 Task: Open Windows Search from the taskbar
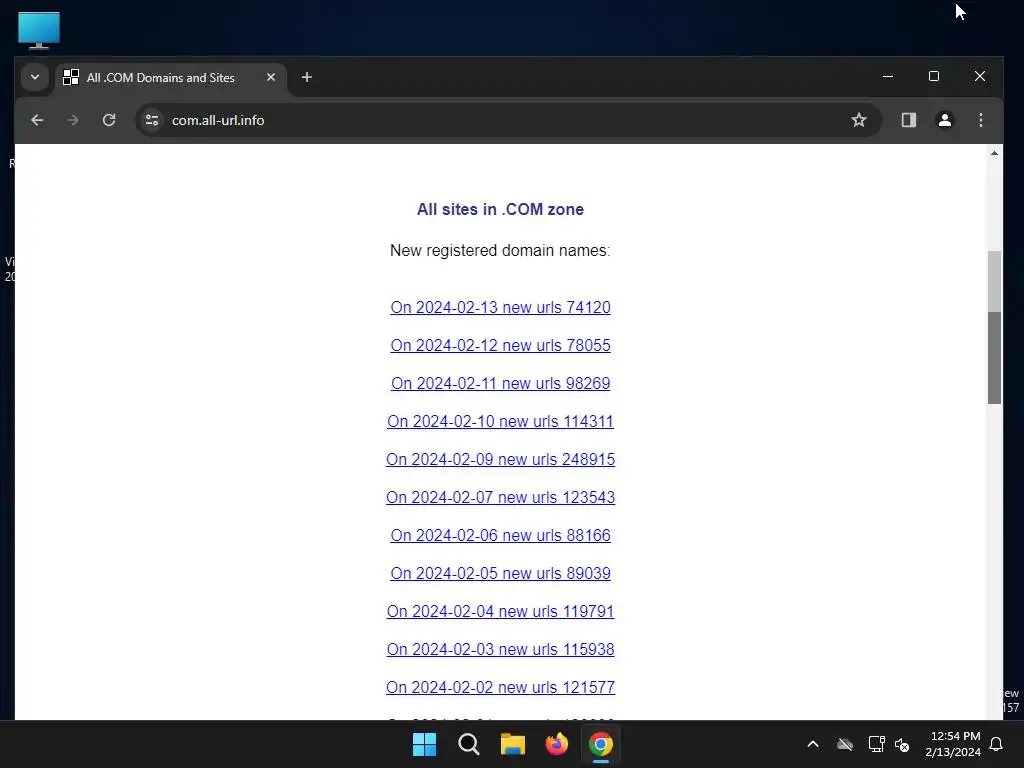468,744
